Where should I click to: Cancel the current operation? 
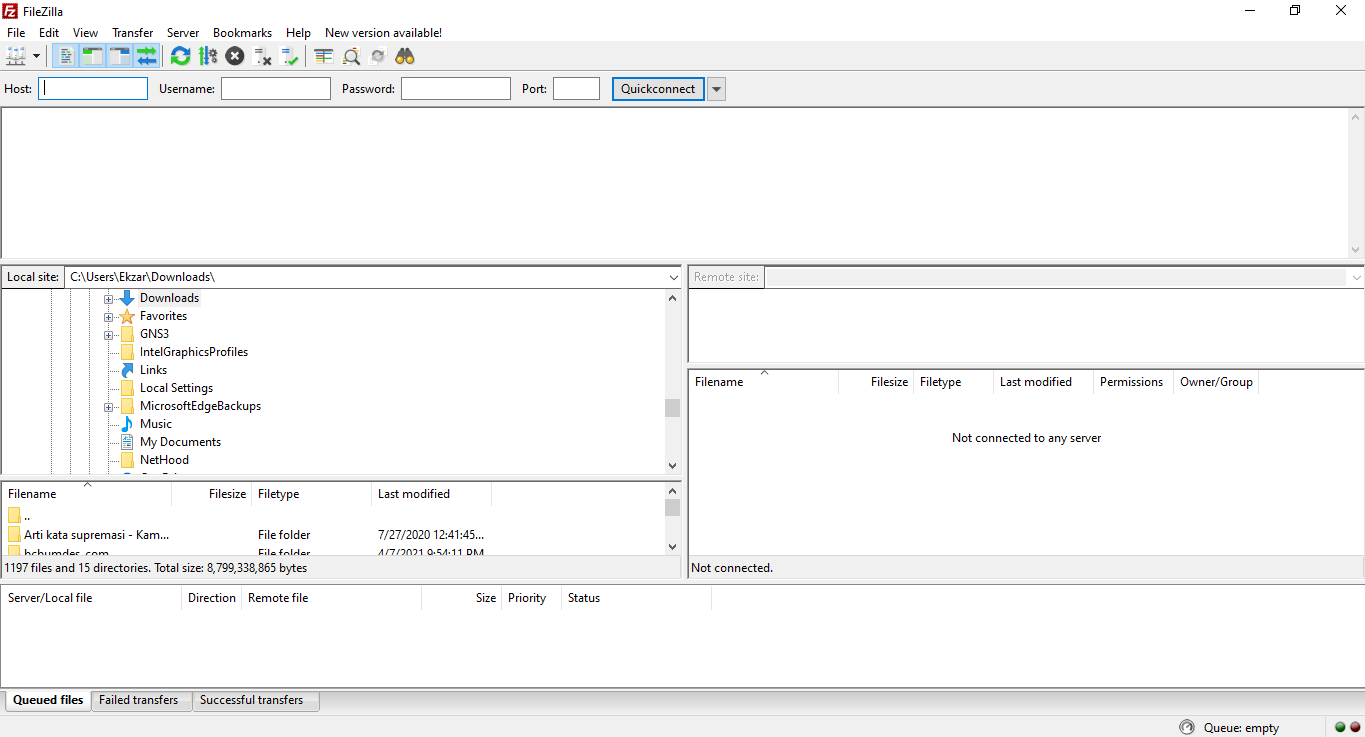[235, 56]
